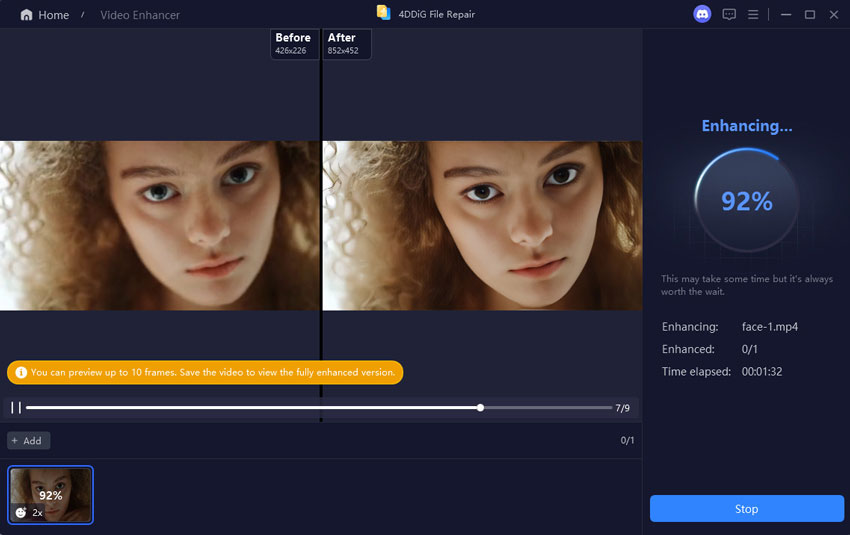Go to the Home breadcrumb
850x535 pixels.
tap(53, 16)
